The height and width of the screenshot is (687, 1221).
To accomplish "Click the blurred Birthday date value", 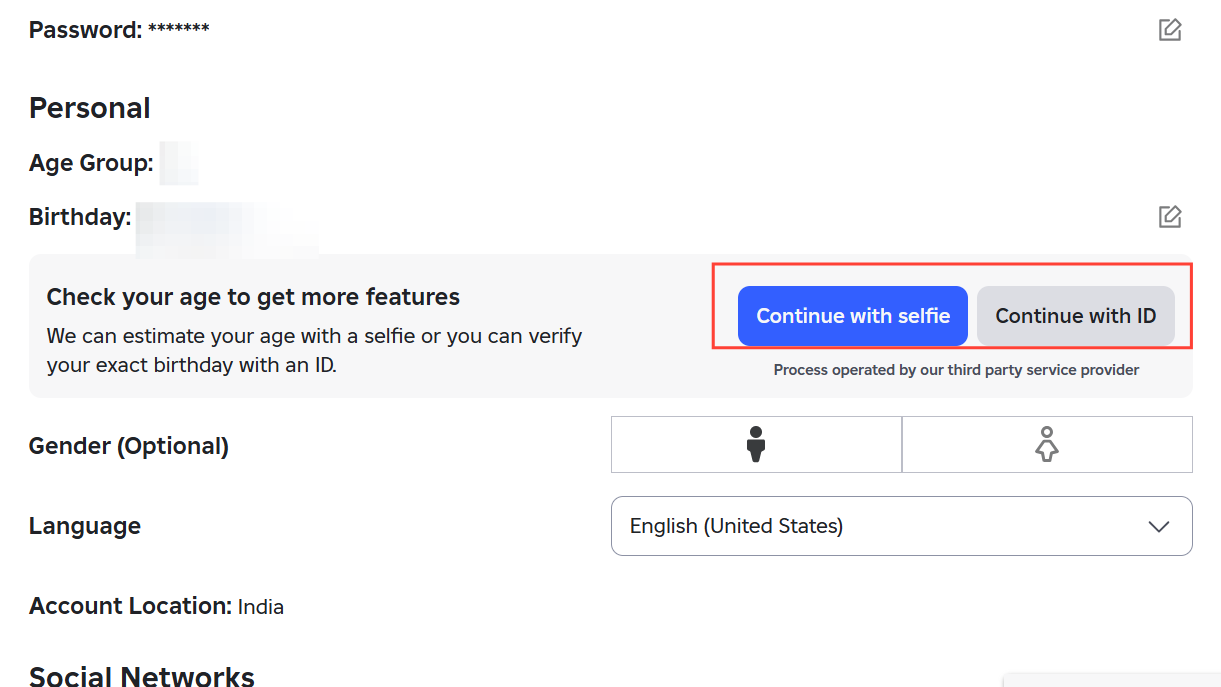I will click(x=226, y=218).
